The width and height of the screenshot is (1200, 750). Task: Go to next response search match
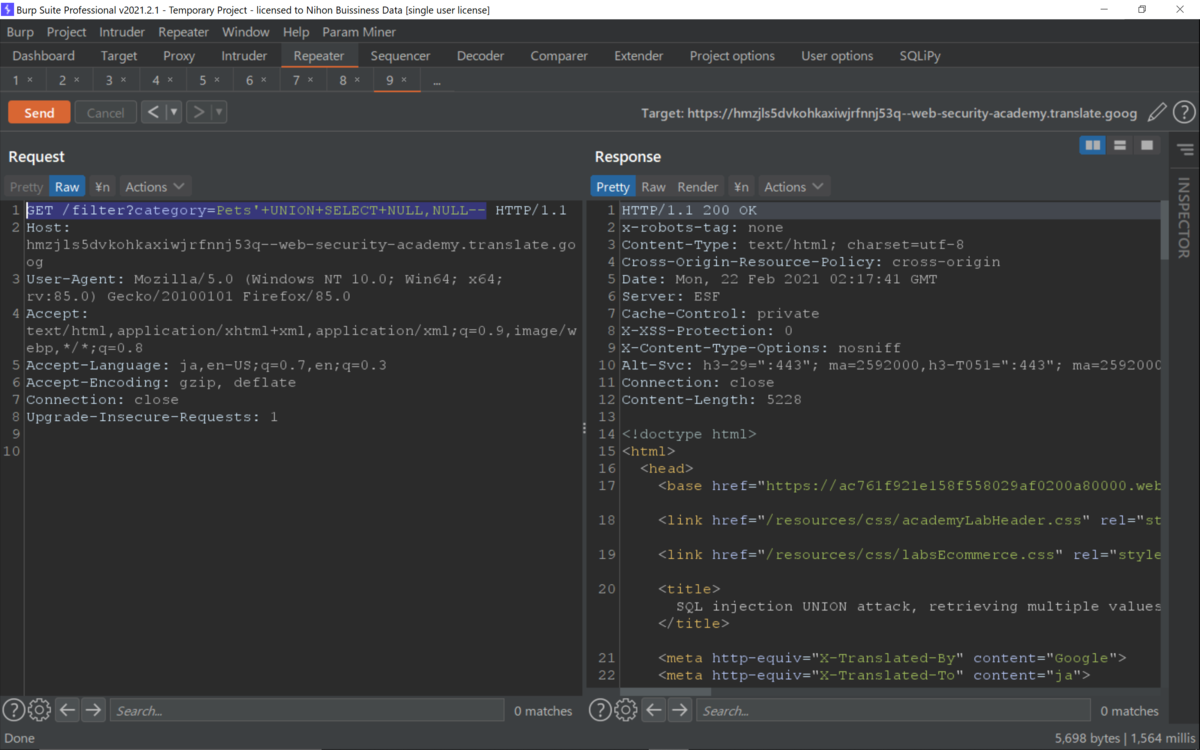tap(679, 710)
